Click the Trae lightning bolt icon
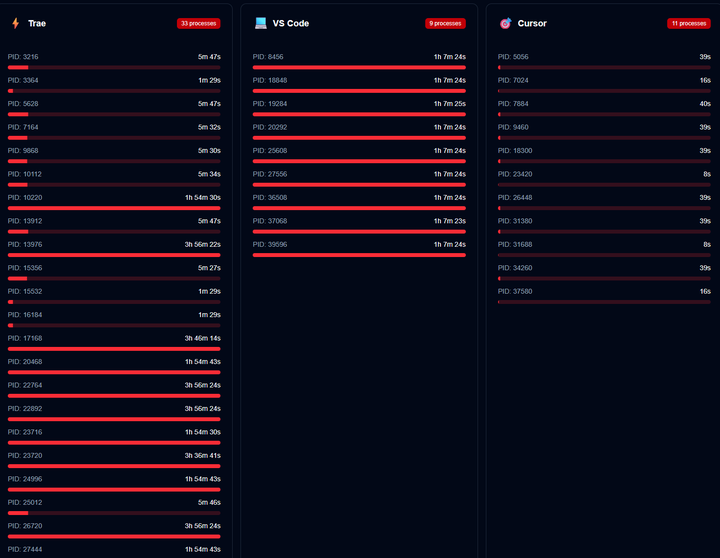 (x=16, y=23)
